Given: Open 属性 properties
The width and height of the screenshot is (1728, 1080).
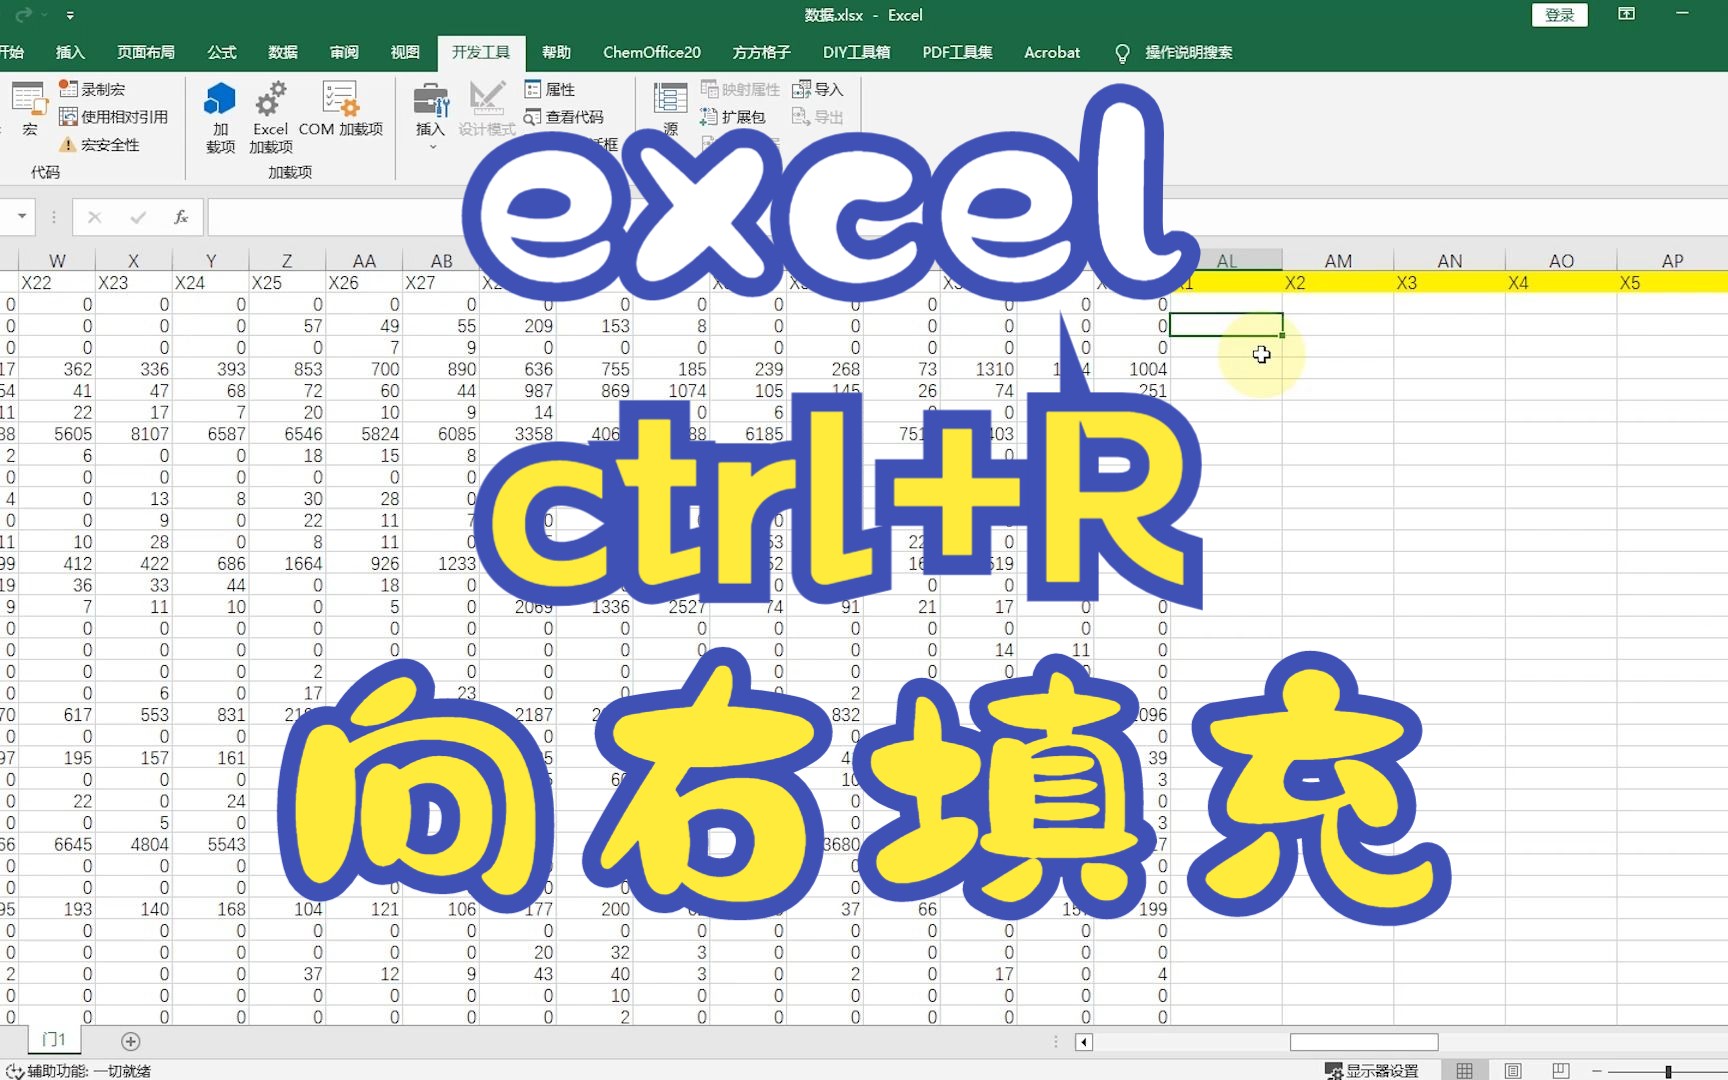Looking at the screenshot, I should tap(550, 89).
